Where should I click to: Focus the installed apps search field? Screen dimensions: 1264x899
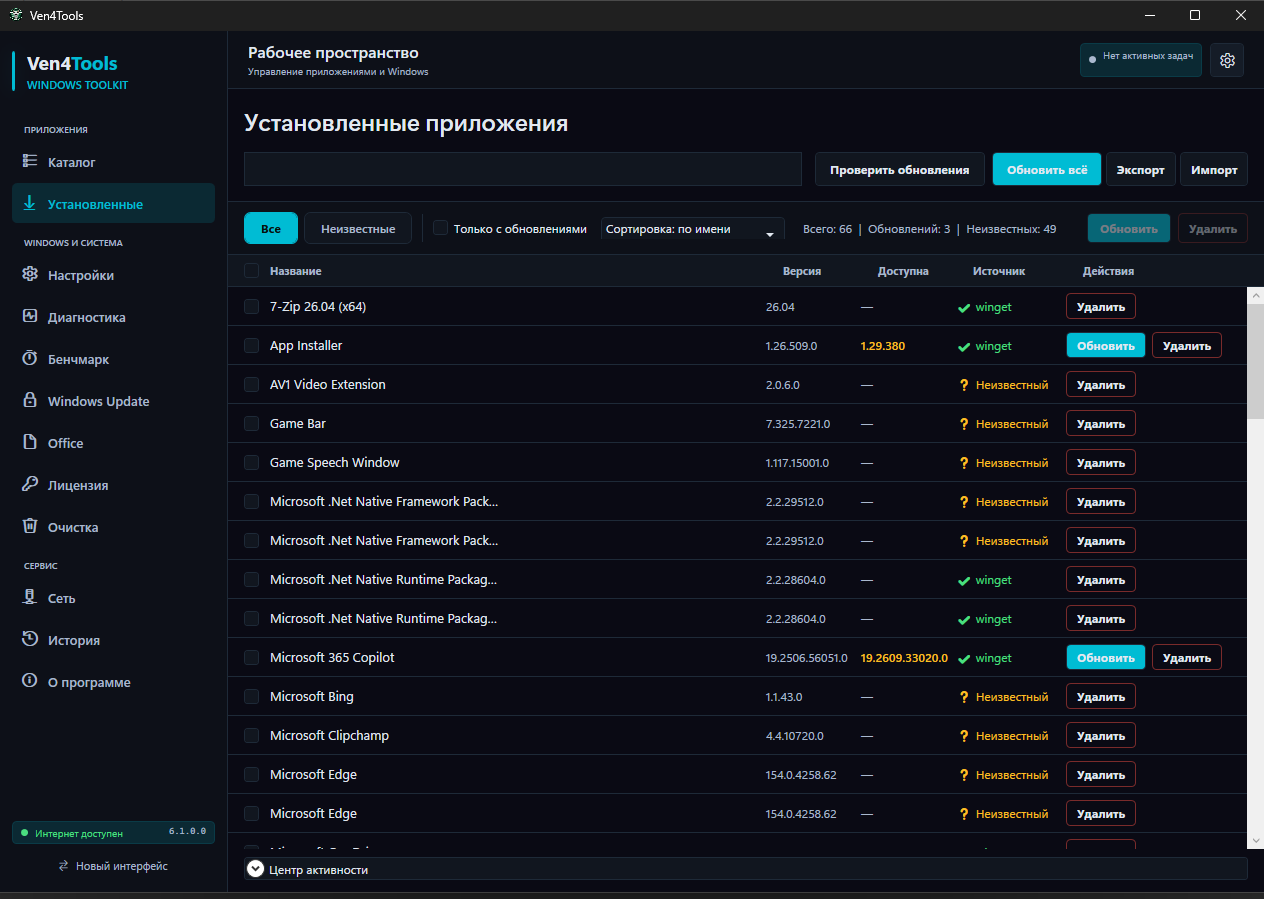(x=523, y=169)
